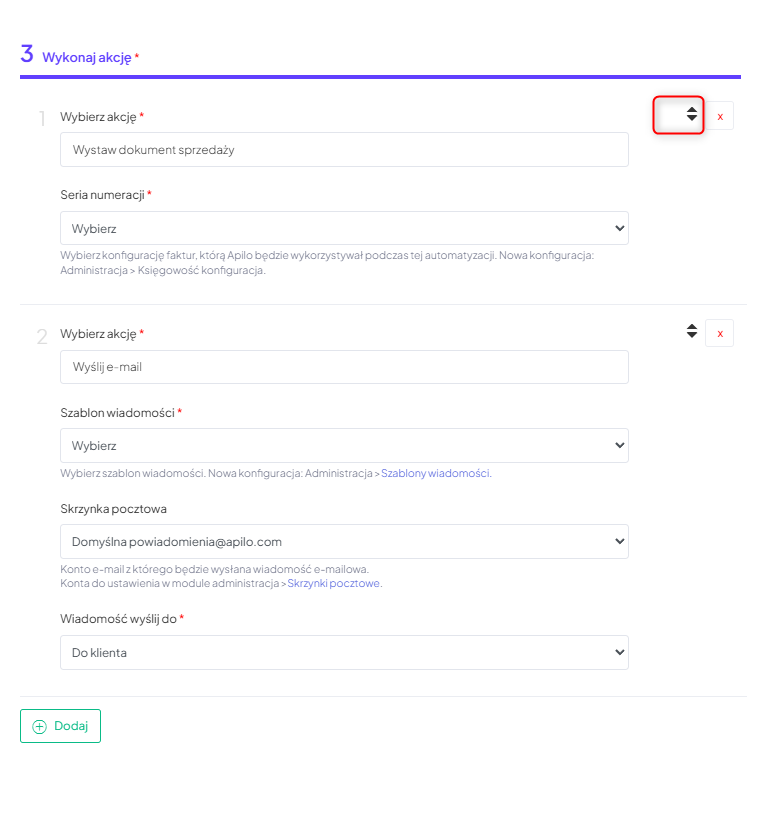
Task: Click the move-up arrow for action 1
Action: point(691,110)
